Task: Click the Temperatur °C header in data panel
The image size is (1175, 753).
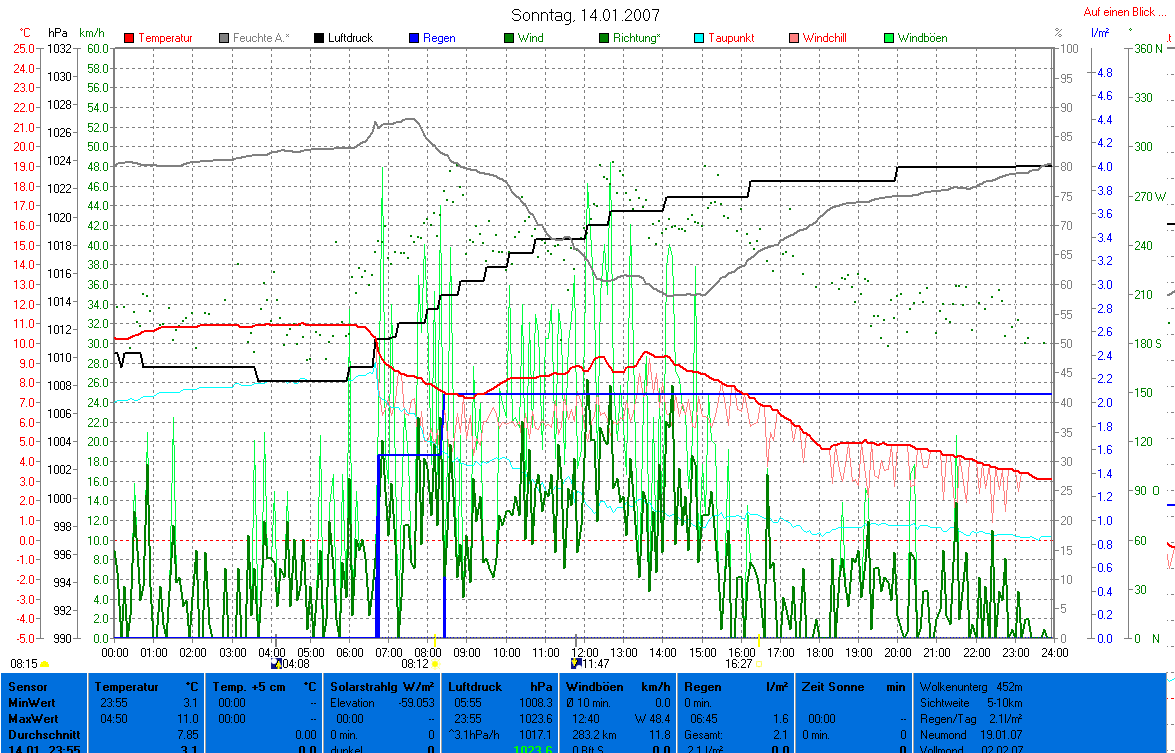Action: [147, 687]
